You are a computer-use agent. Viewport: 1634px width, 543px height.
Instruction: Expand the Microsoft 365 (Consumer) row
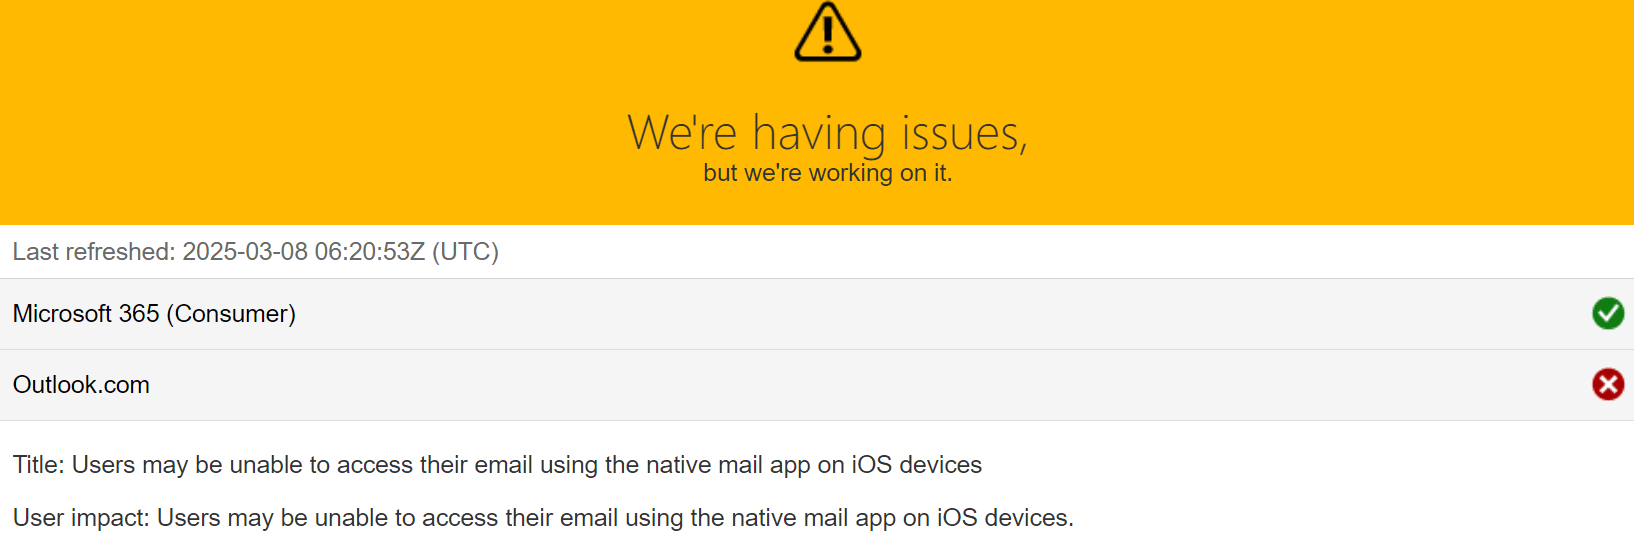click(x=817, y=314)
